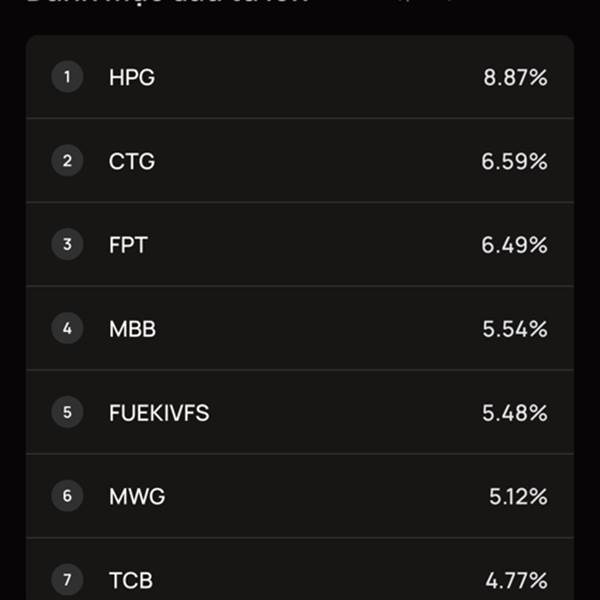Select the number 3 badge beside FPT
The image size is (600, 600).
click(67, 245)
